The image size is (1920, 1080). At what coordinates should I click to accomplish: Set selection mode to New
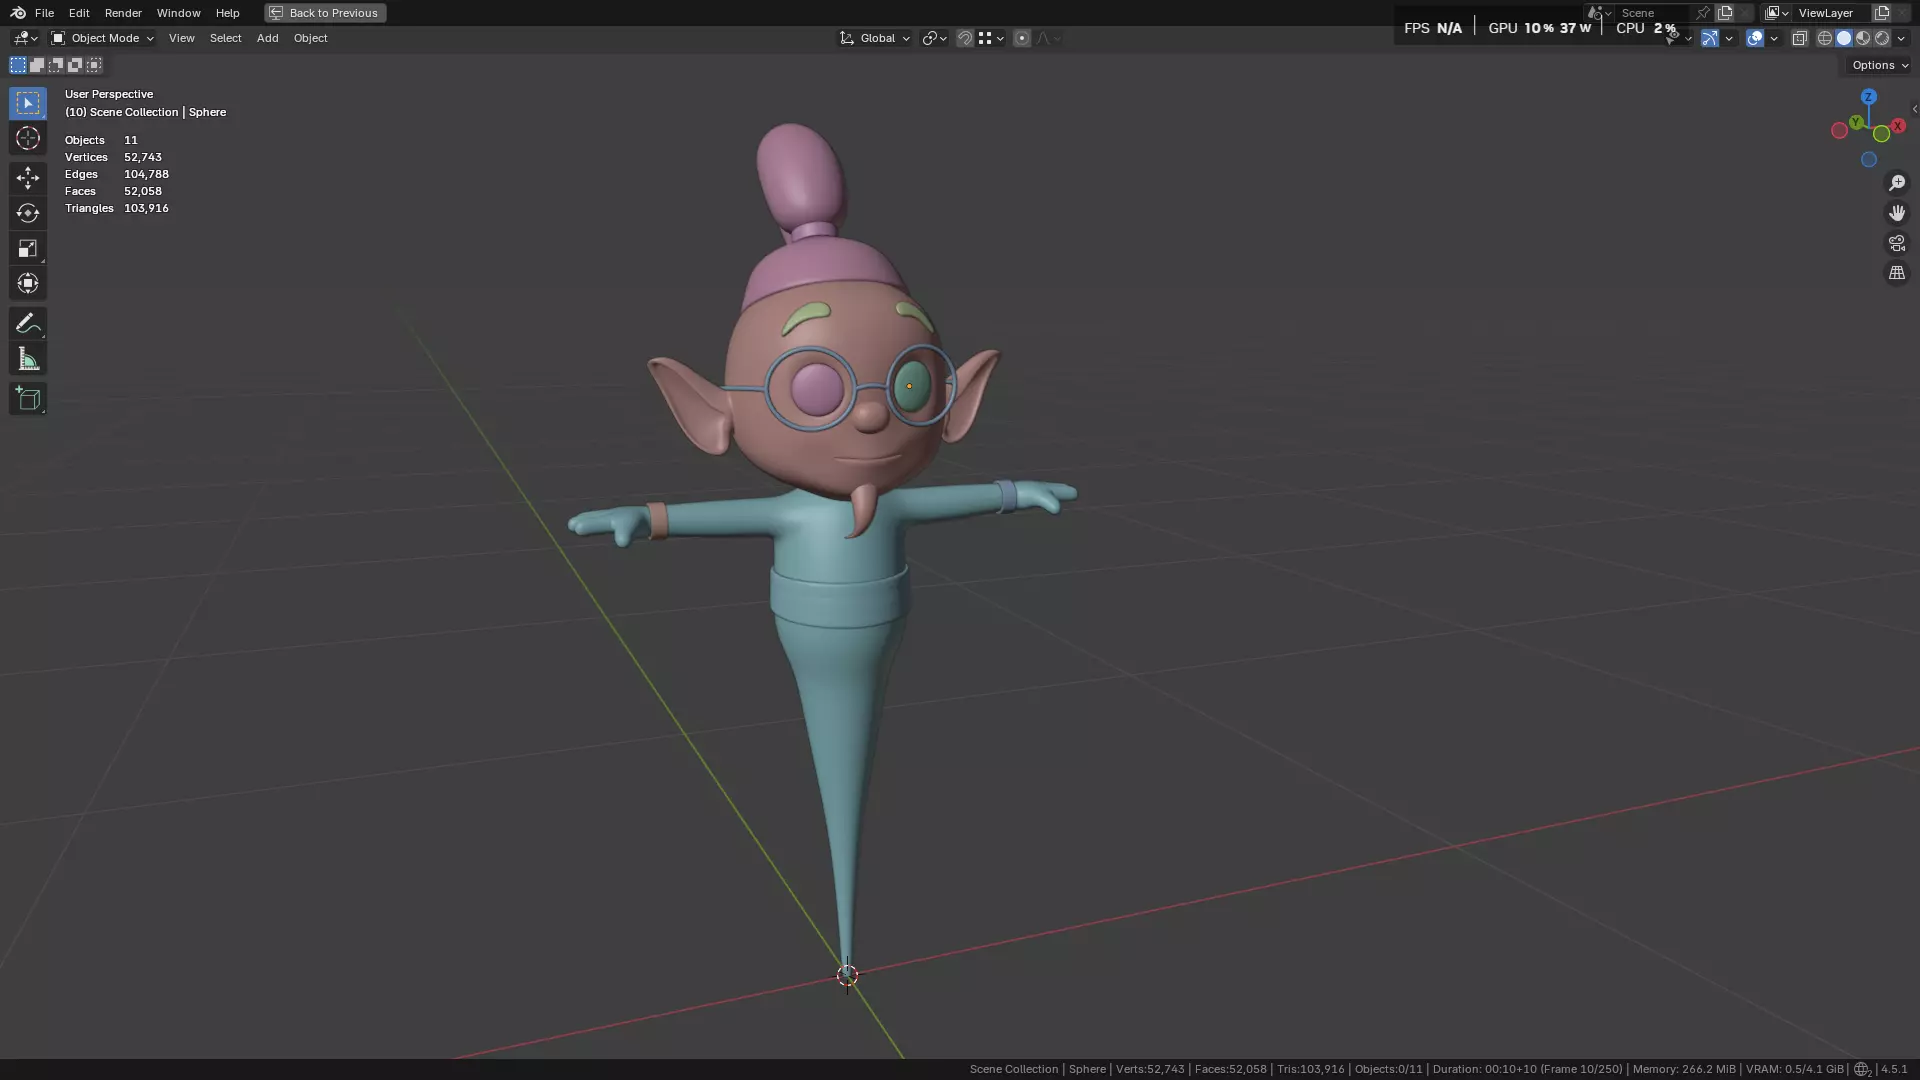click(18, 65)
